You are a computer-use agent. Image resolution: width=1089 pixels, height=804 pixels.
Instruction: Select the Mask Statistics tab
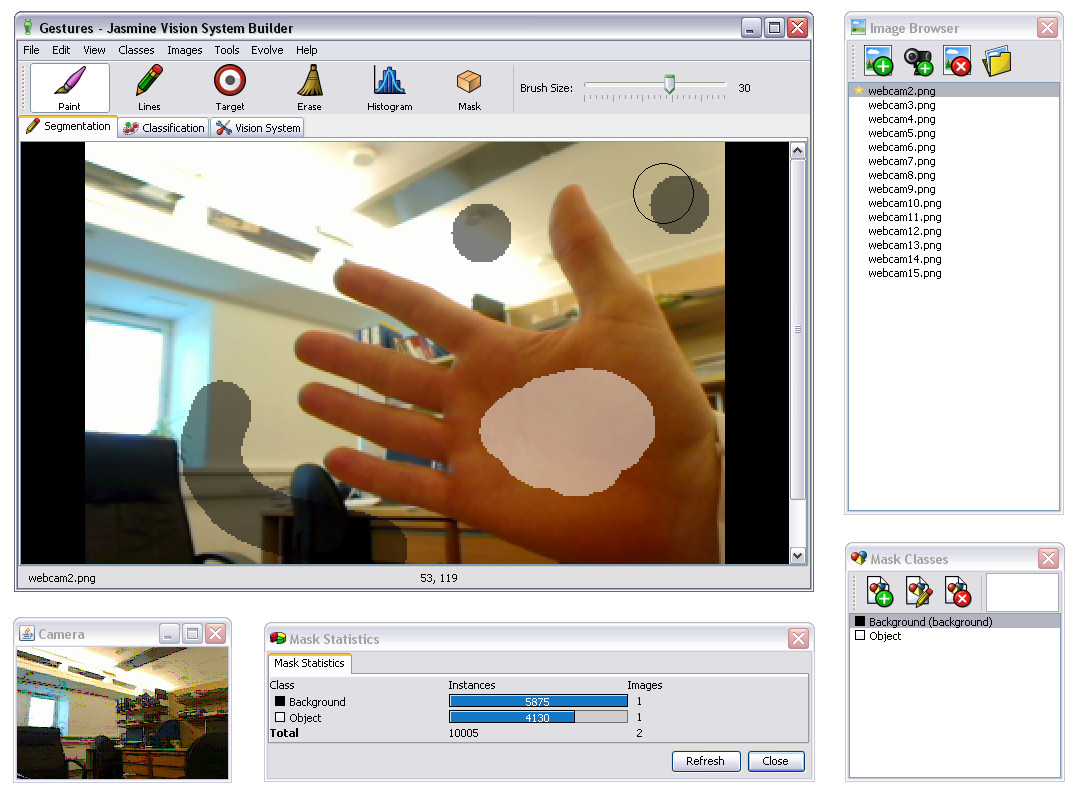coord(310,663)
